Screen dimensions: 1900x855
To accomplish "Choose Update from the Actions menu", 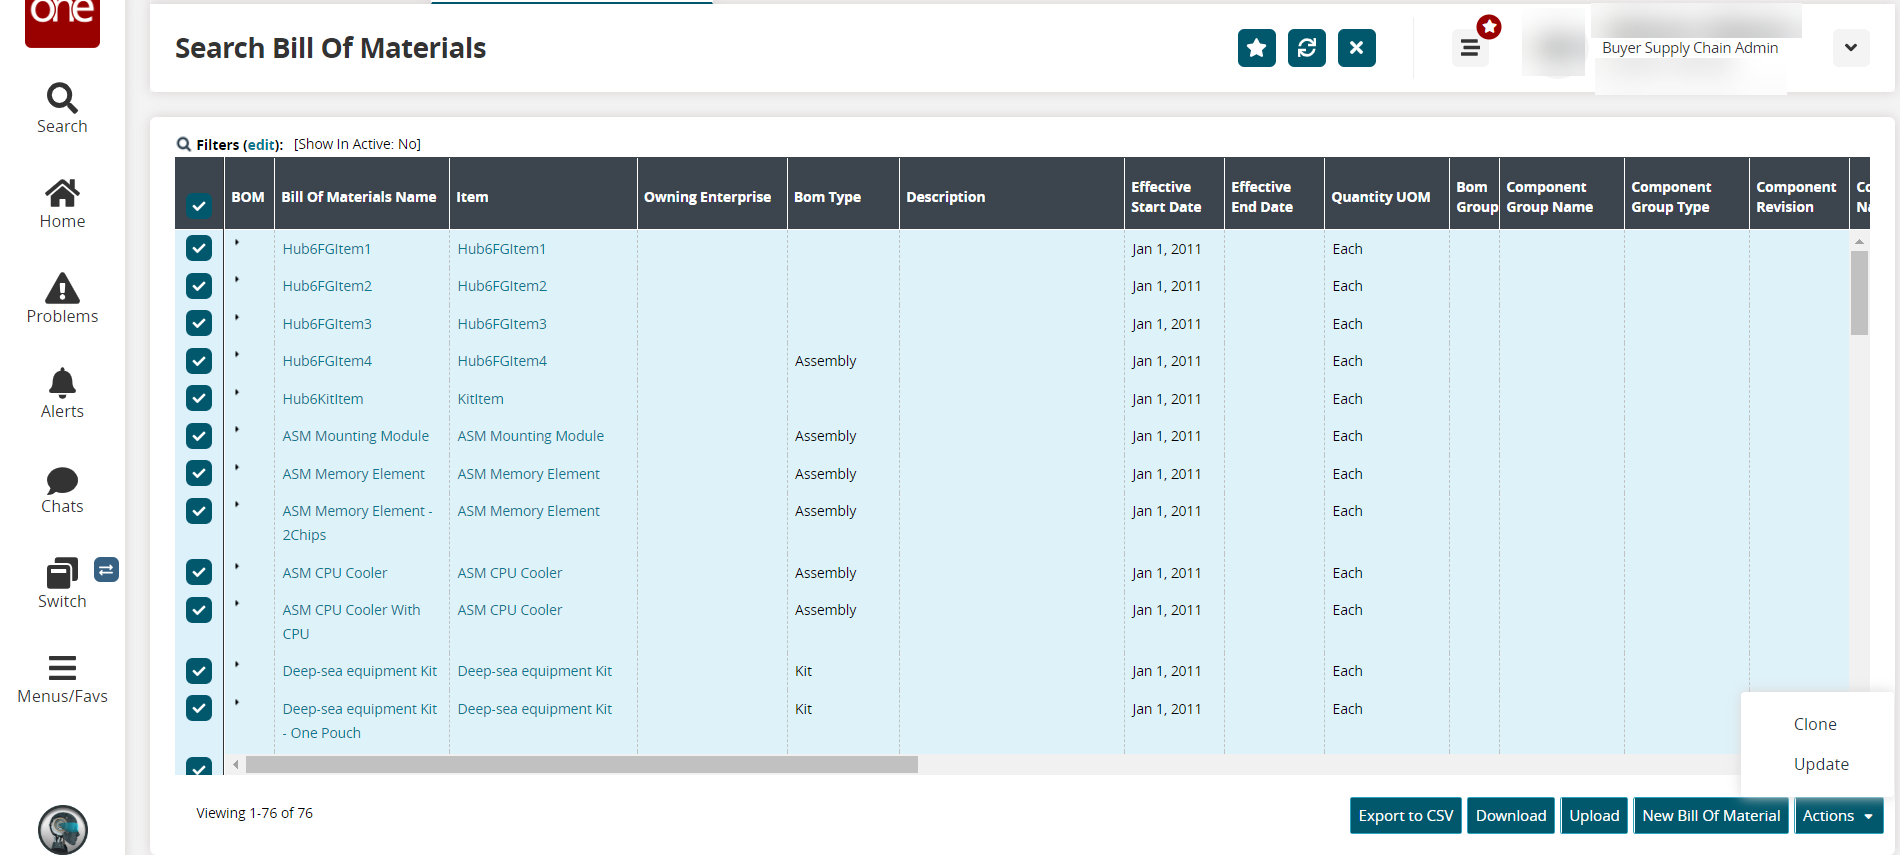I will click(x=1820, y=764).
